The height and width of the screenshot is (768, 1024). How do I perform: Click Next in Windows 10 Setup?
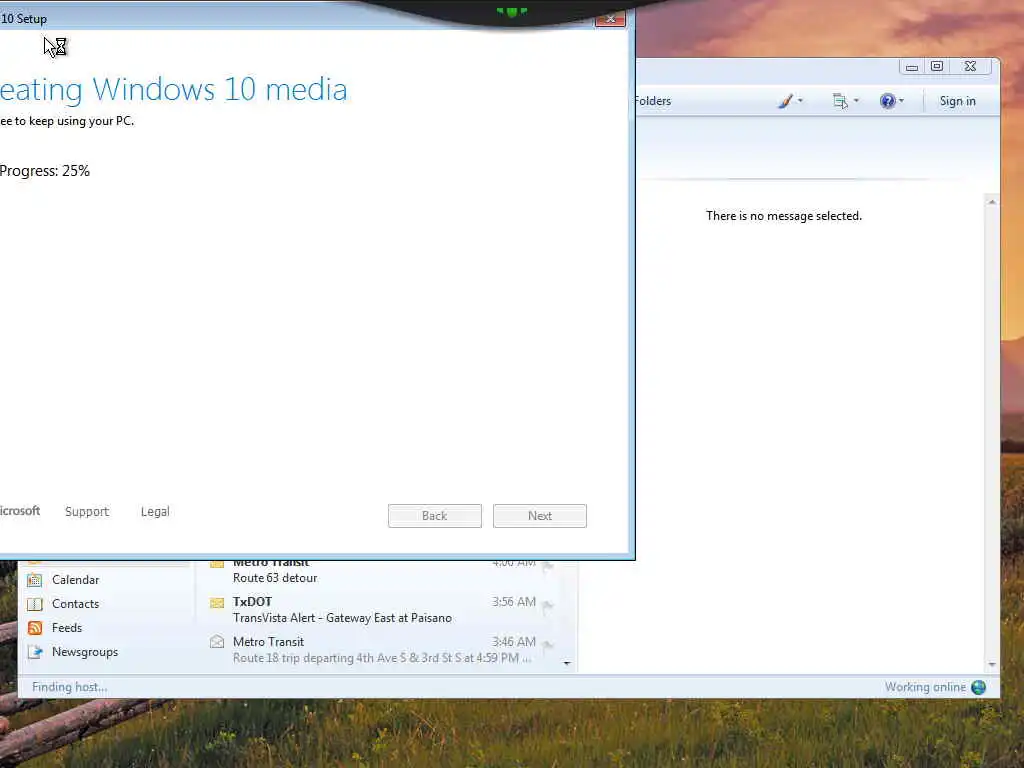(x=539, y=516)
